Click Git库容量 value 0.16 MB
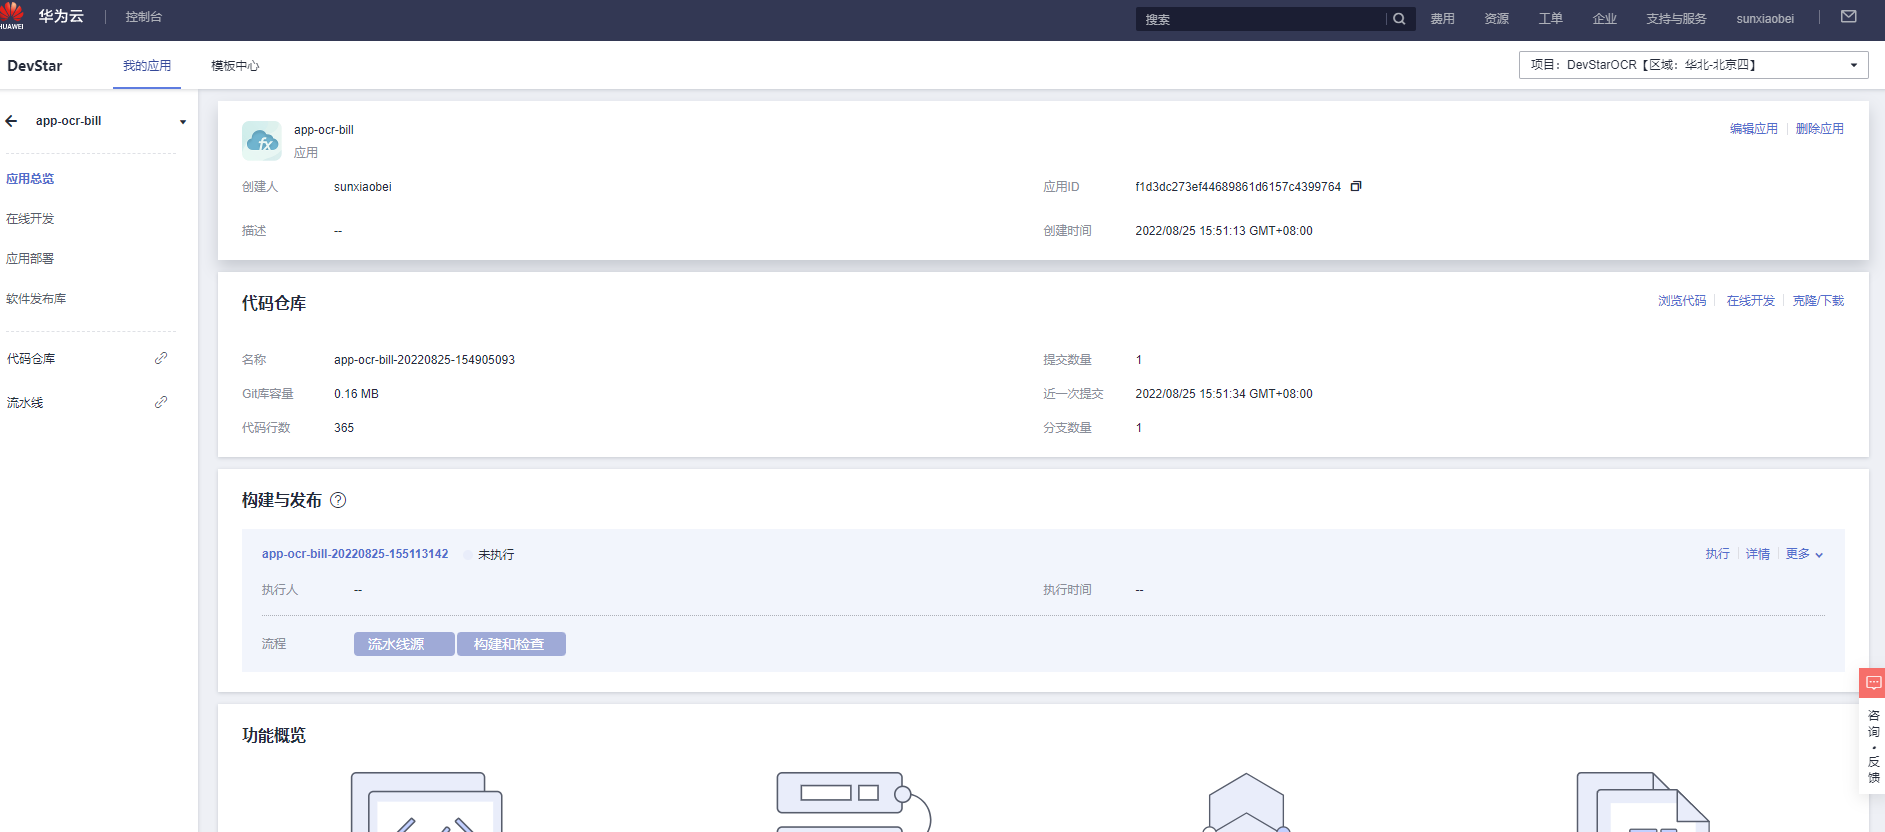This screenshot has width=1885, height=832. [x=356, y=394]
